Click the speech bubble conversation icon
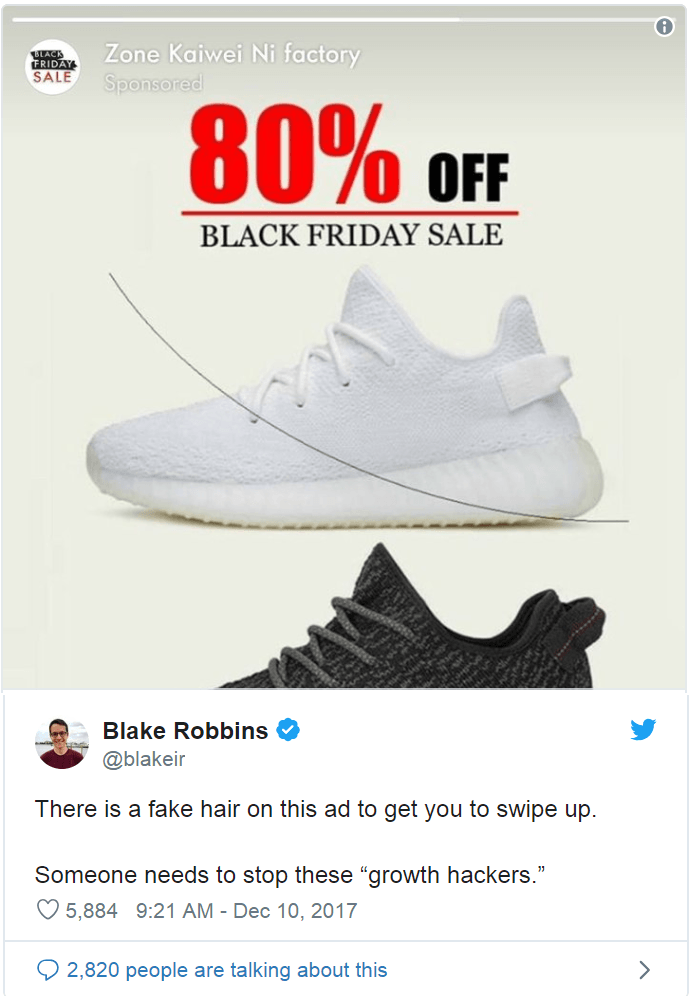The width and height of the screenshot is (694, 996). point(48,969)
